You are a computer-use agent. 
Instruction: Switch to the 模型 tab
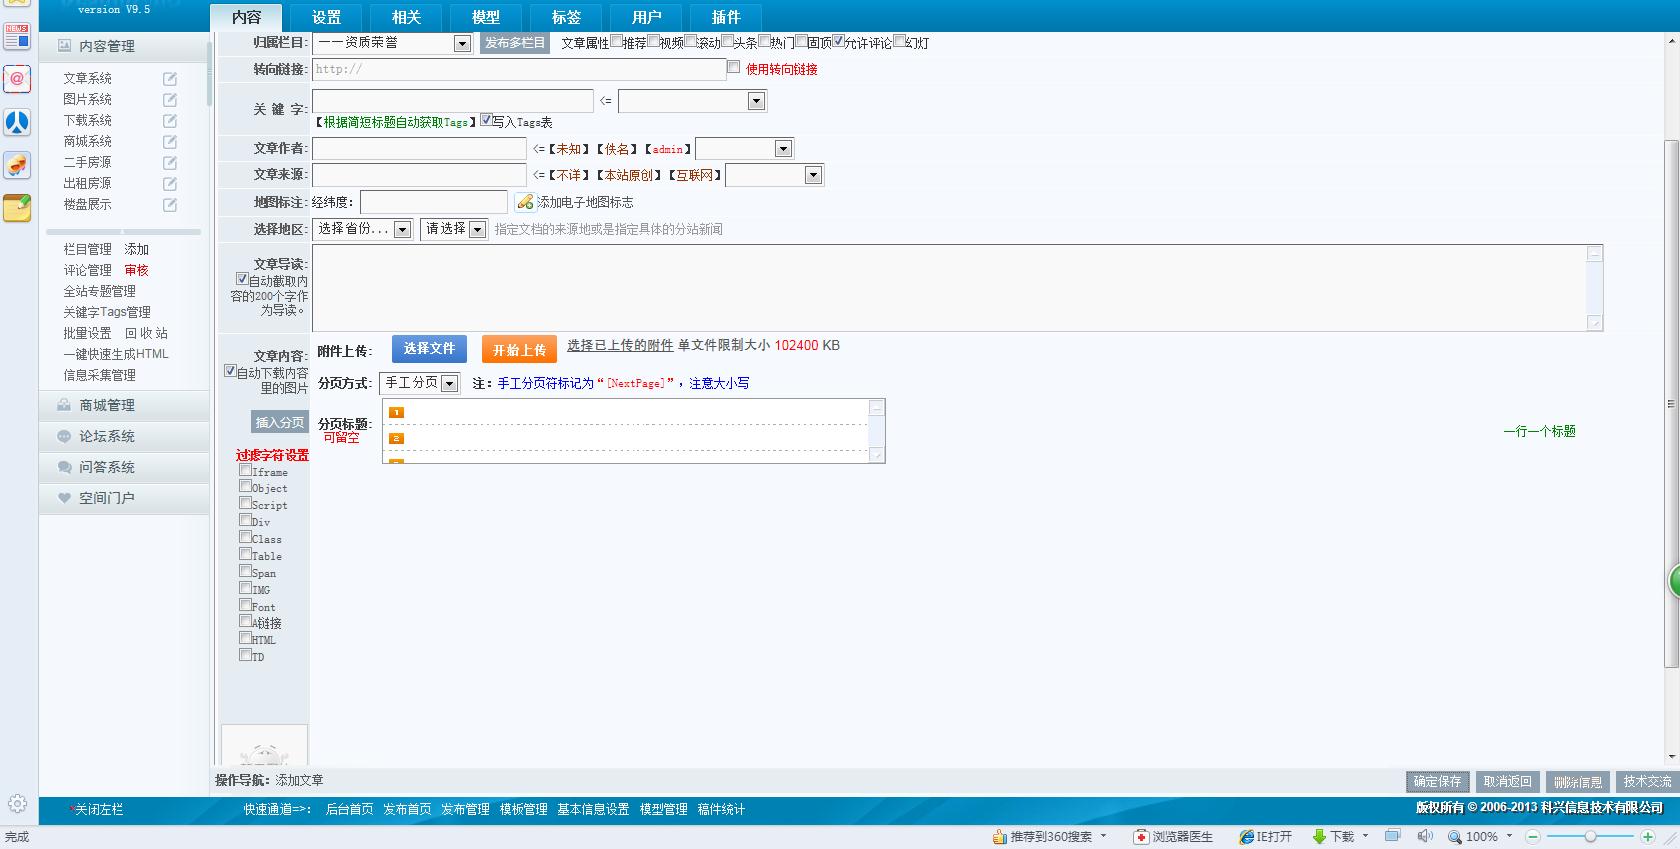tap(486, 17)
